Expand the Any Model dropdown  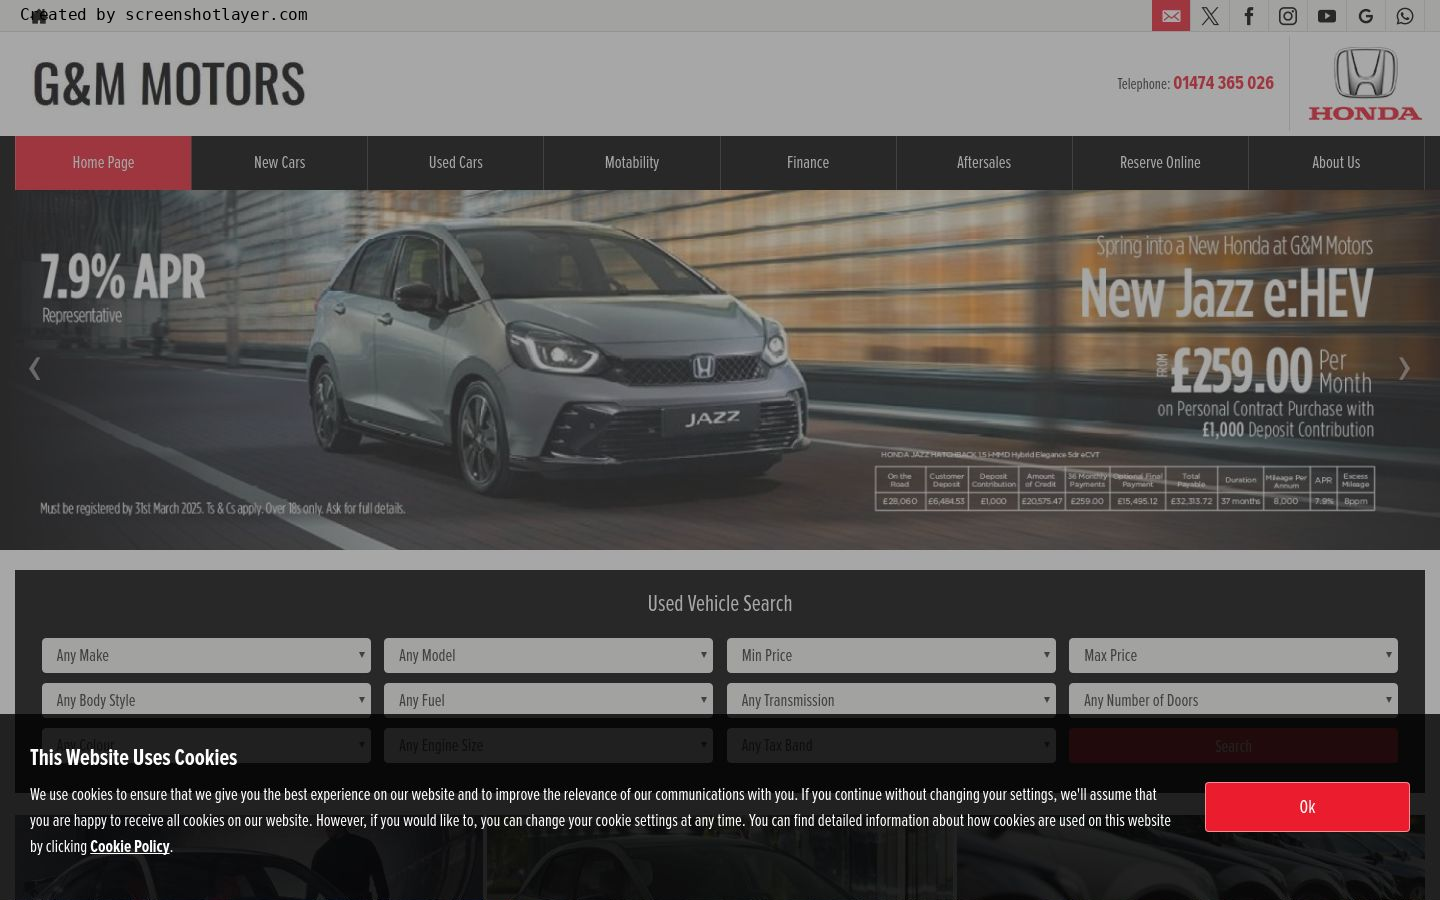point(548,656)
